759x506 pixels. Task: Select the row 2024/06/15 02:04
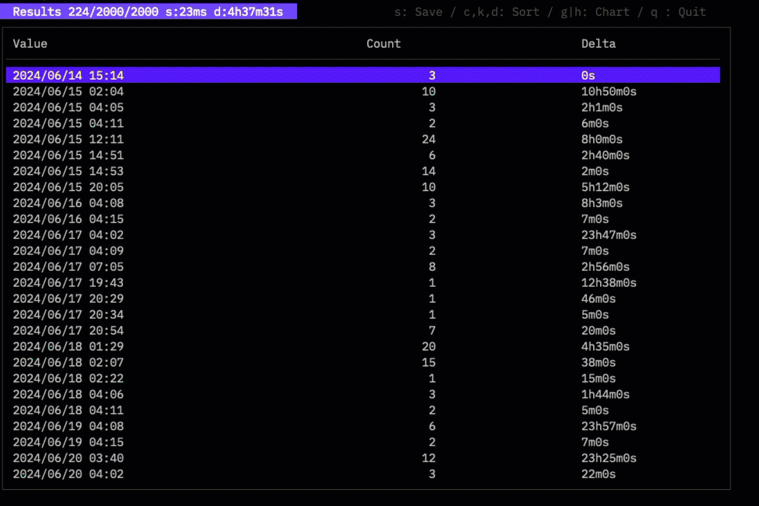pyautogui.click(x=363, y=91)
